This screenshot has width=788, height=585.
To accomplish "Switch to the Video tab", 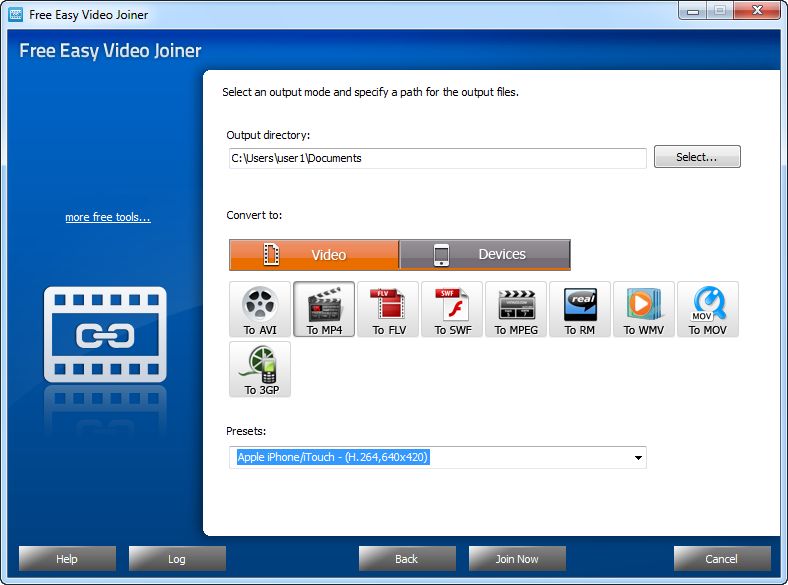I will click(314, 255).
